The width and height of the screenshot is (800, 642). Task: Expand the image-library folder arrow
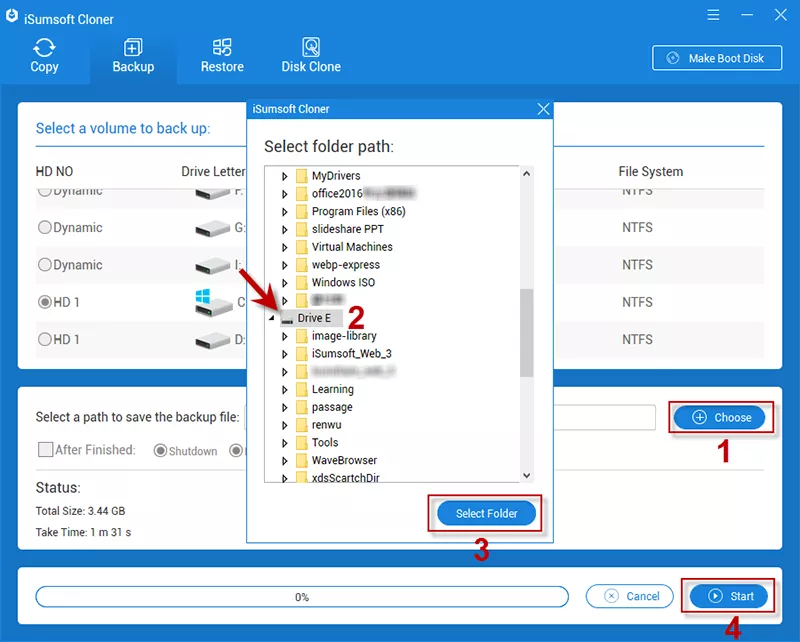coord(285,336)
